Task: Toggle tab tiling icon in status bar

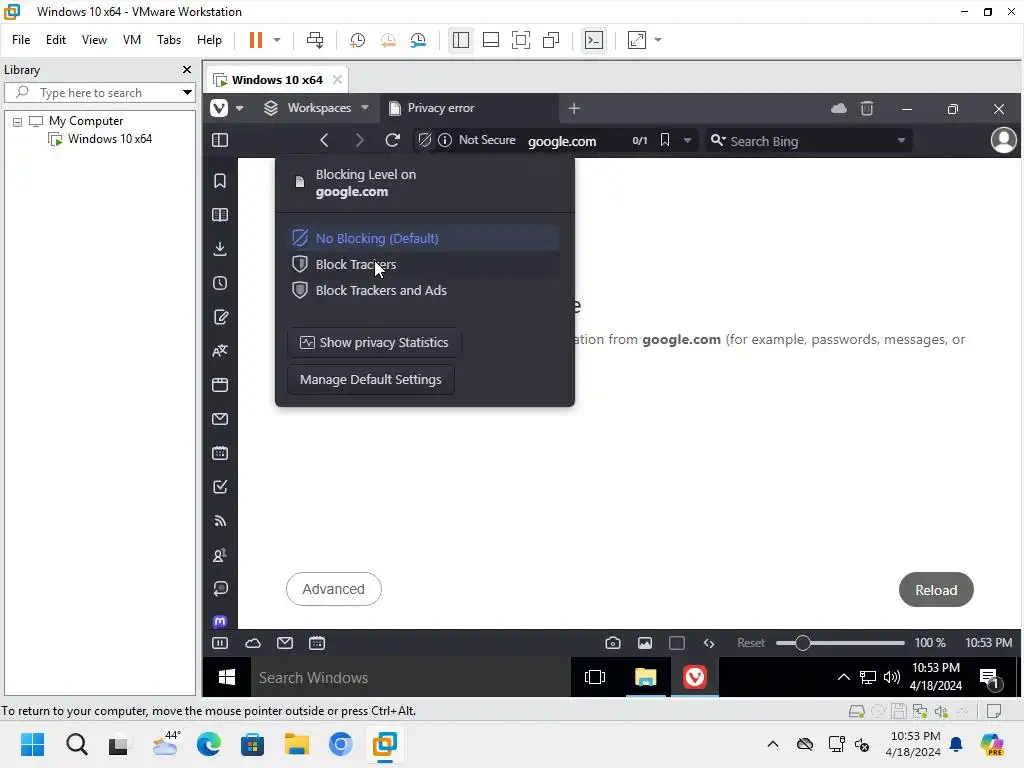Action: click(x=677, y=643)
